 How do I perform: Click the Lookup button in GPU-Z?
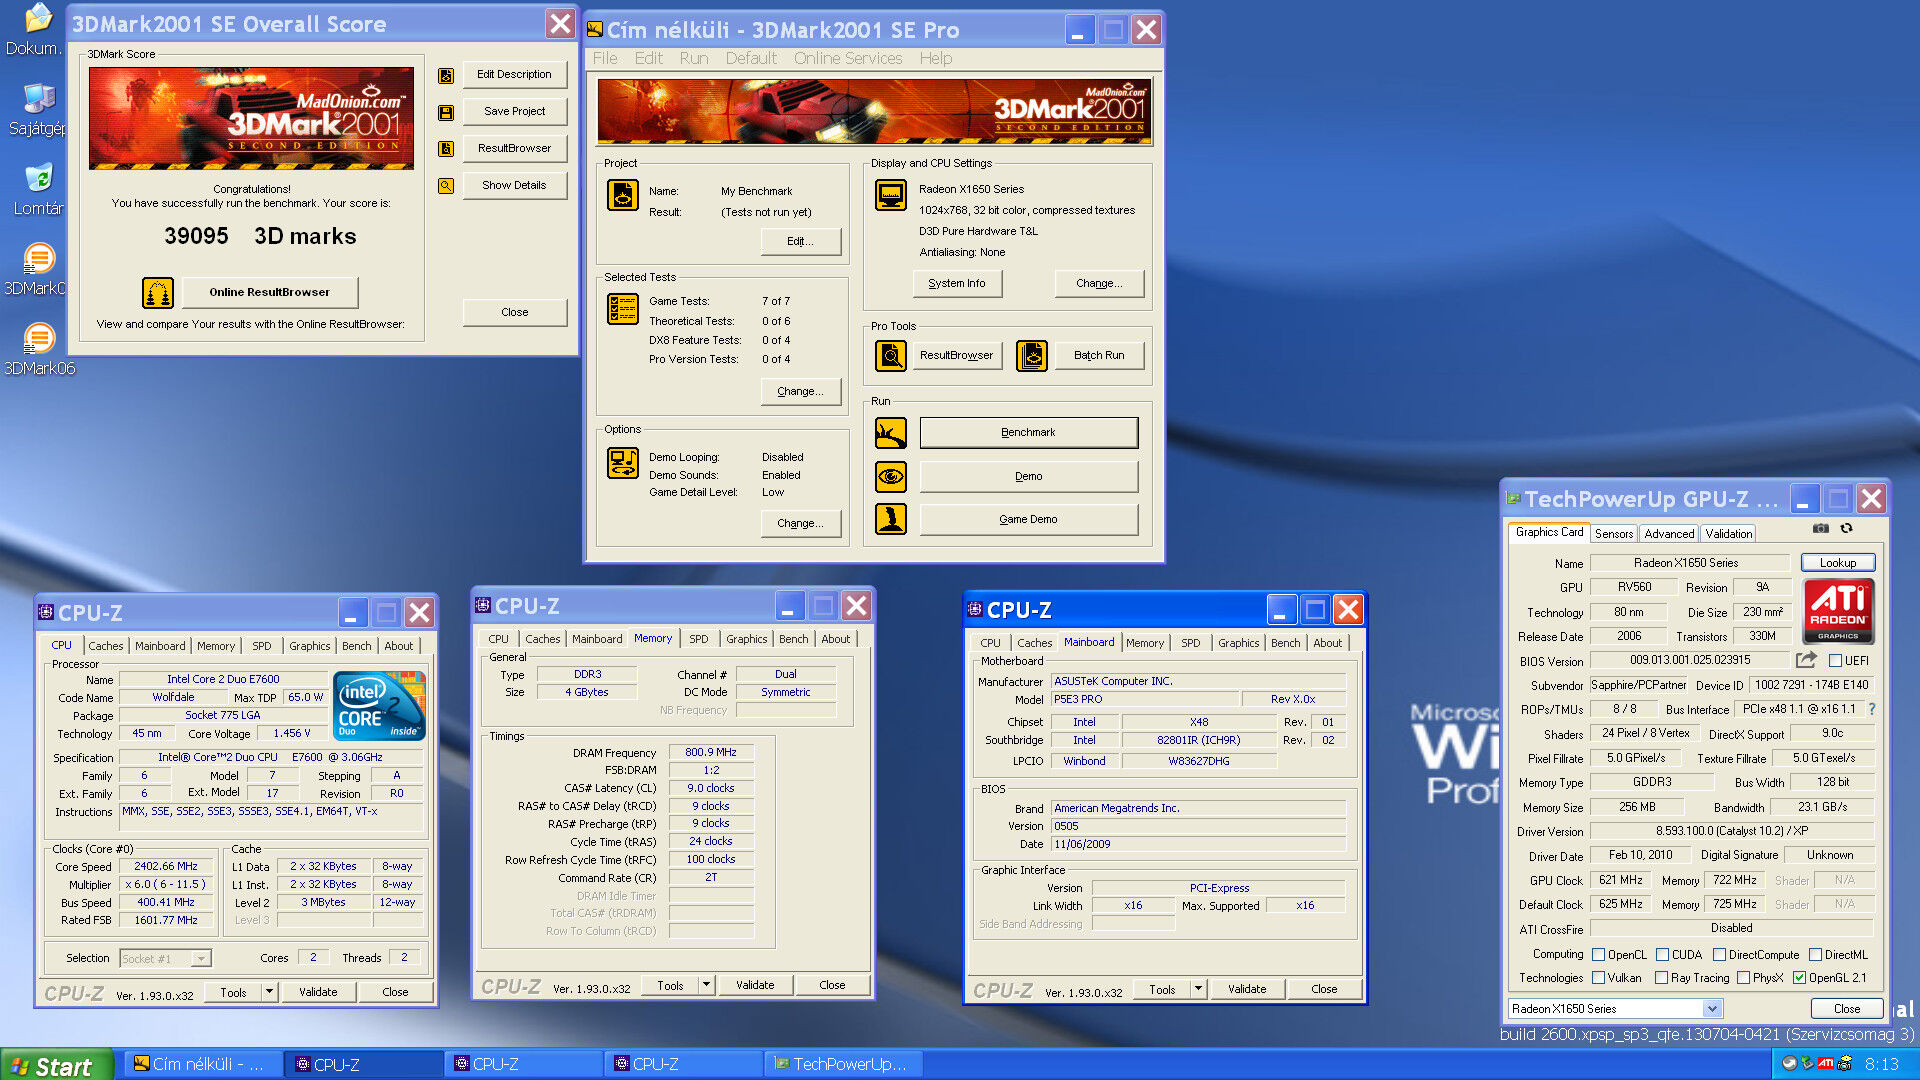[x=1838, y=563]
